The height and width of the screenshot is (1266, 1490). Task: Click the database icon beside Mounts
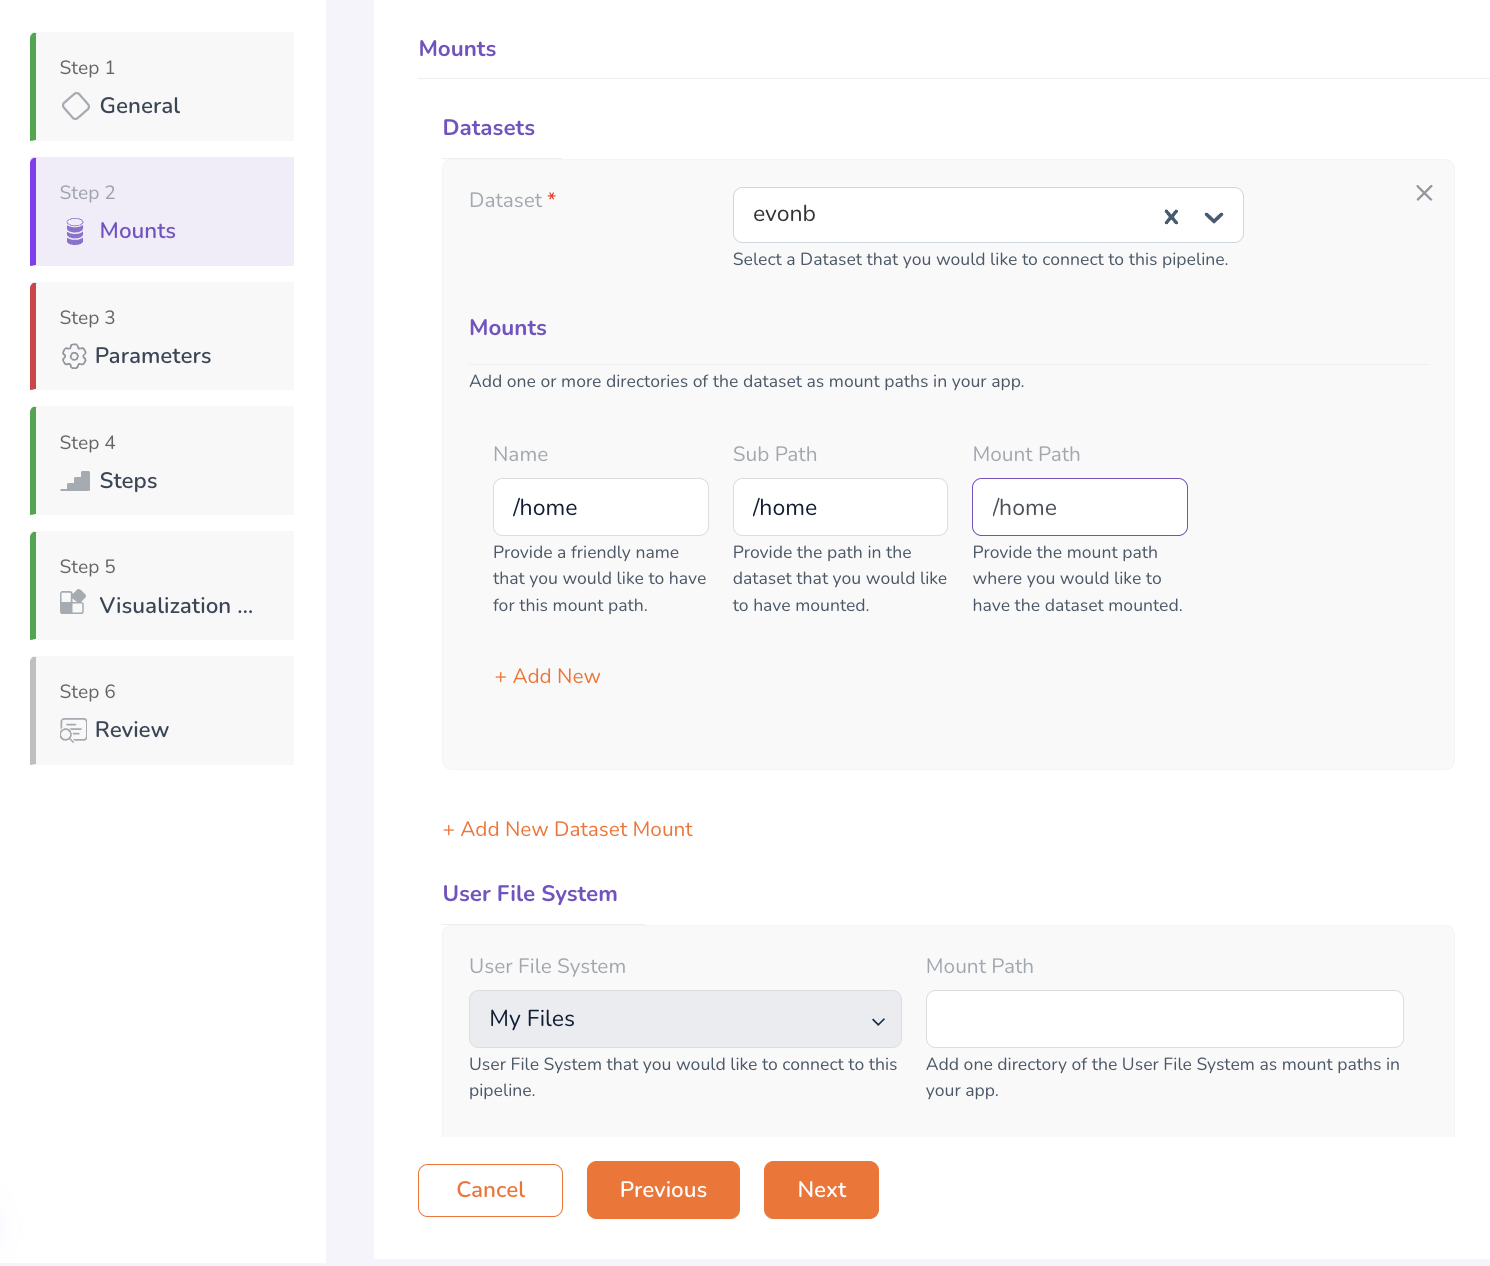pos(75,232)
